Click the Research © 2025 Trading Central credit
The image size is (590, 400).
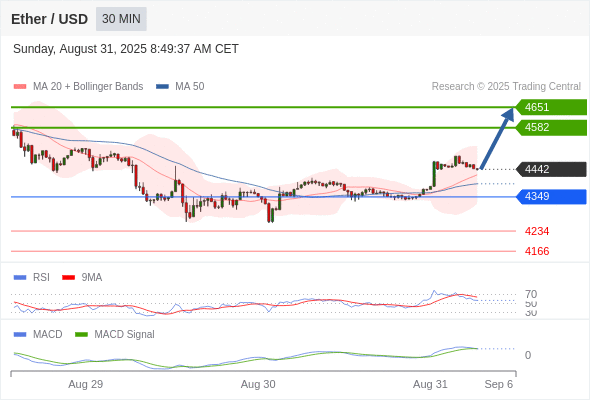click(x=506, y=87)
